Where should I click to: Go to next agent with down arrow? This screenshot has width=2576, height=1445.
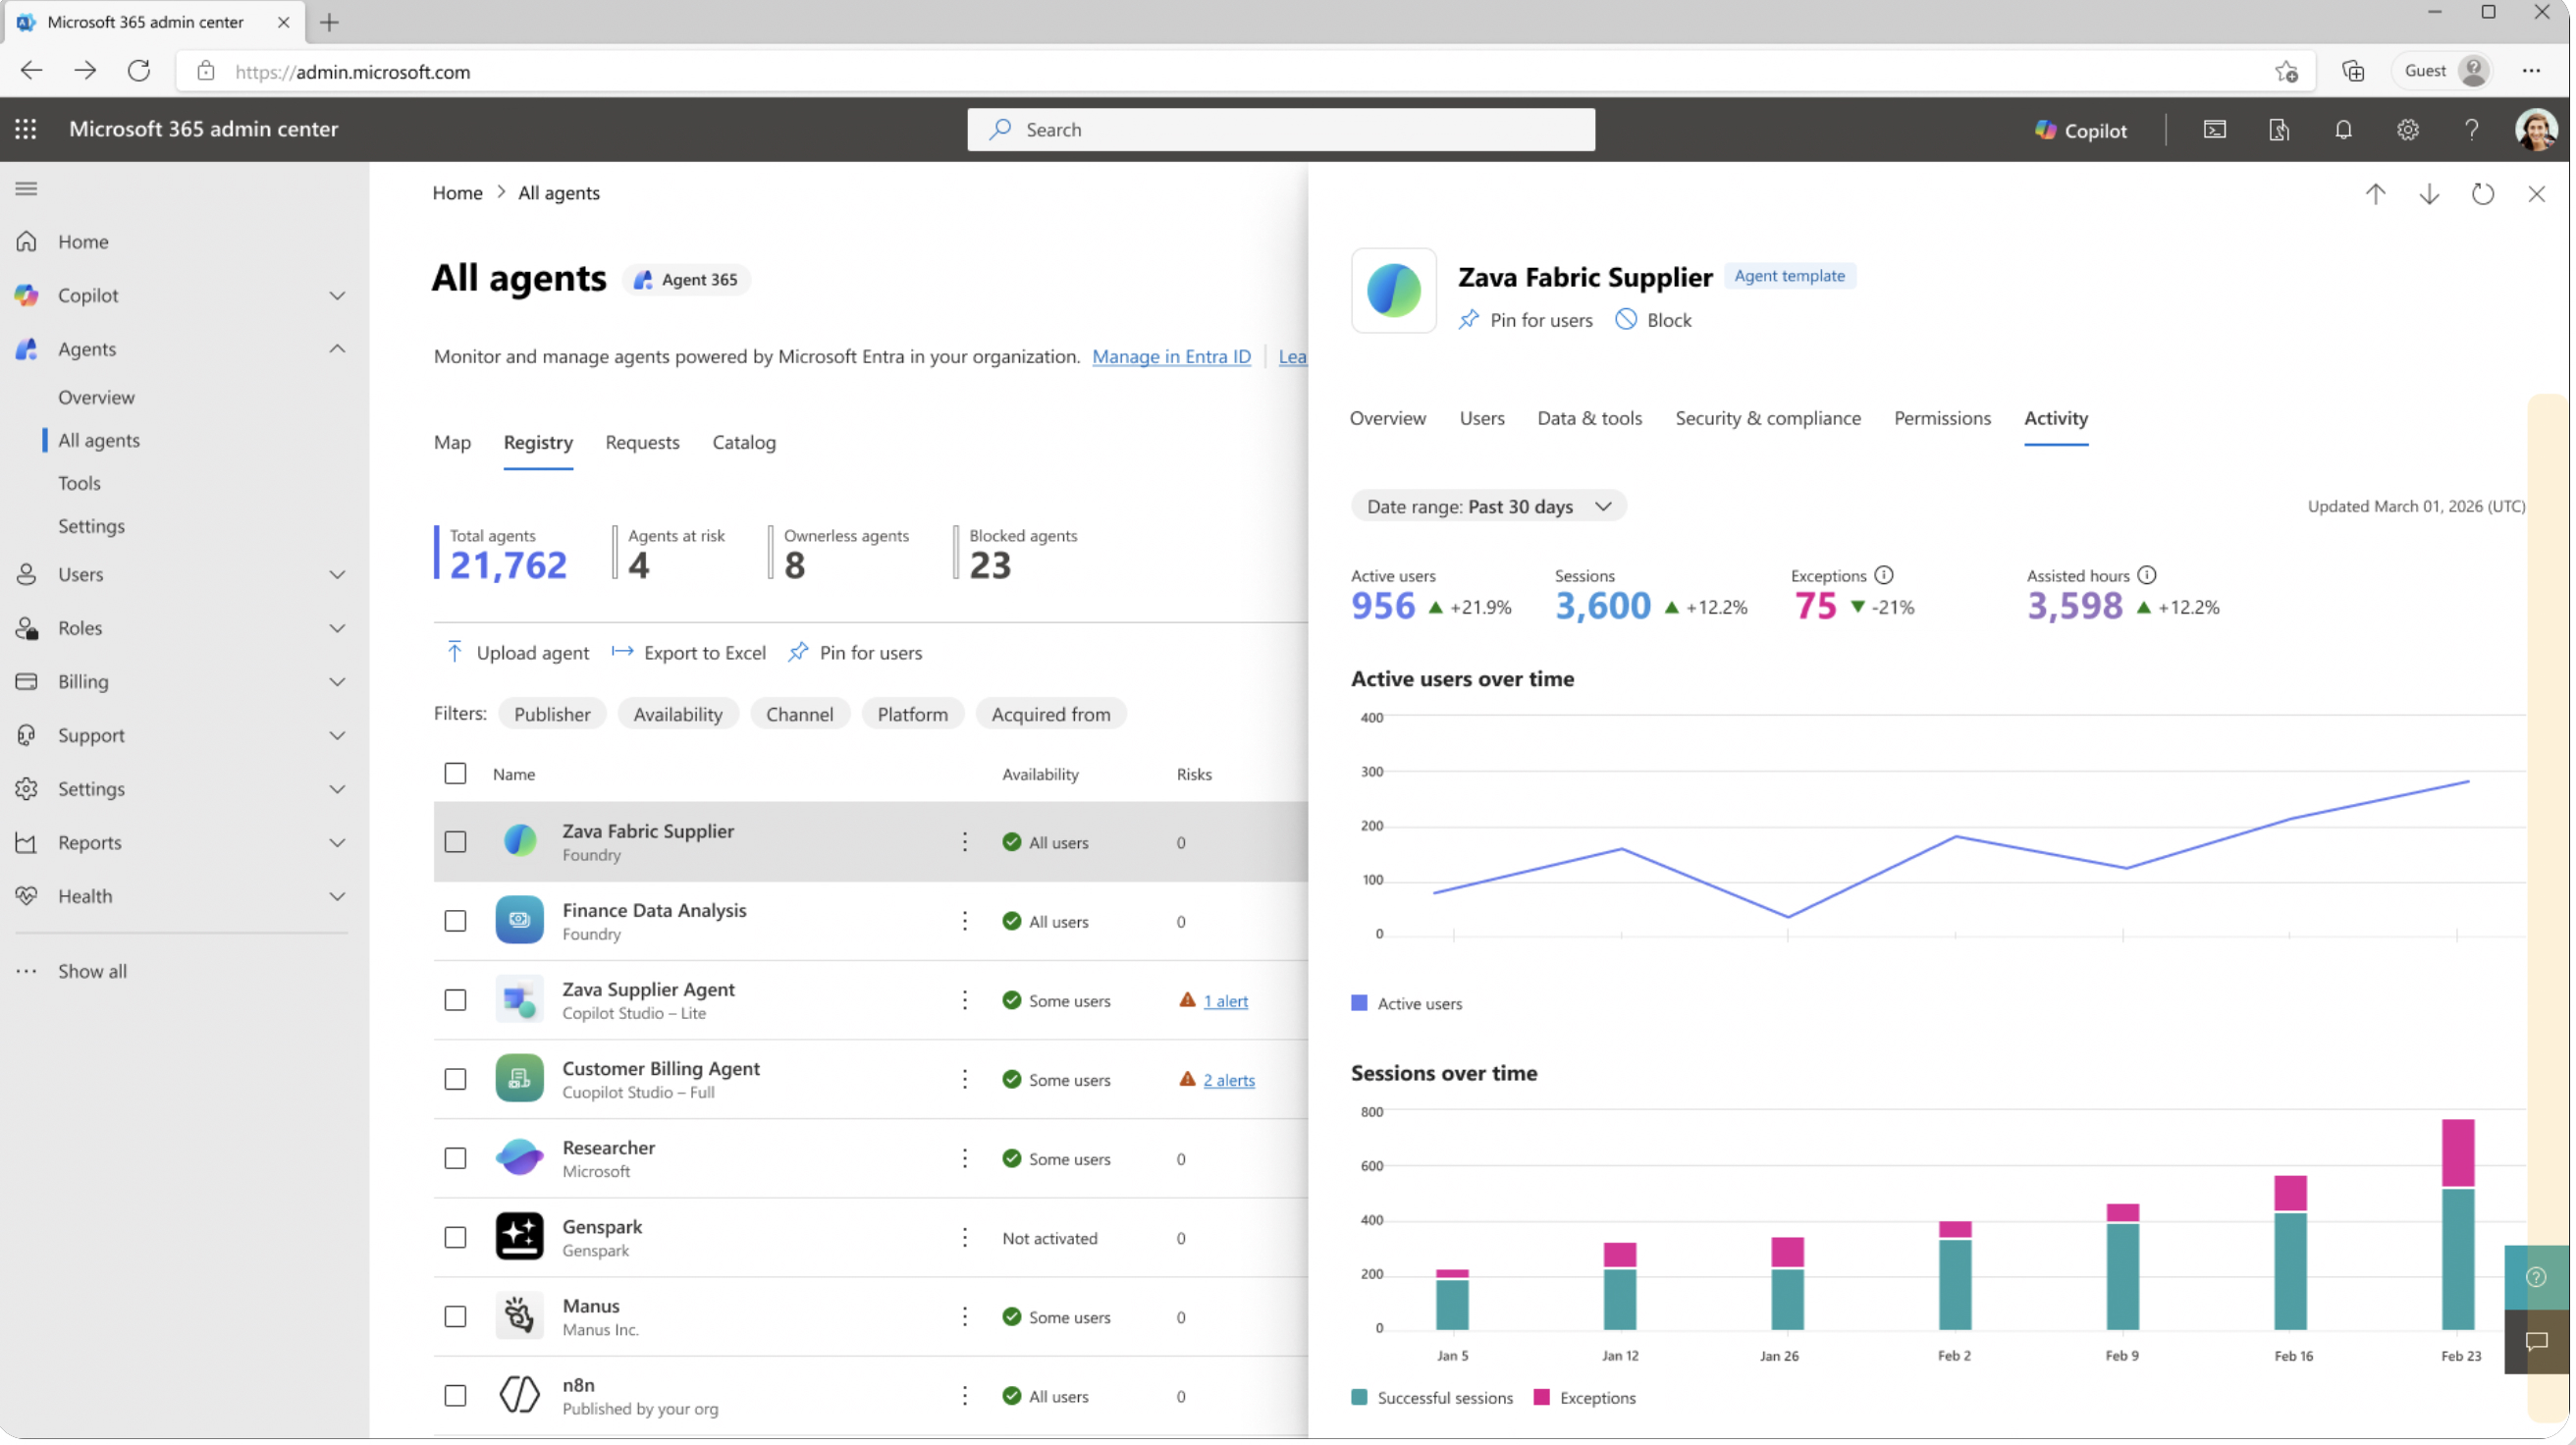coord(2429,194)
